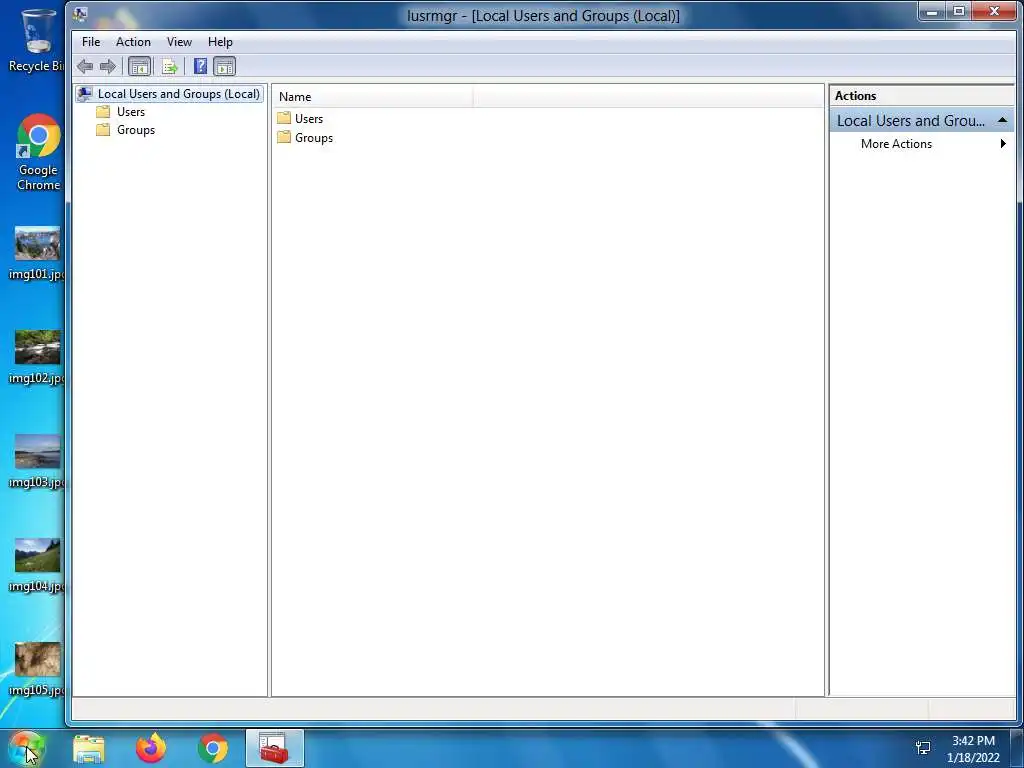This screenshot has width=1024, height=768.
Task: Open the Help toolbar icon
Action: [x=200, y=66]
